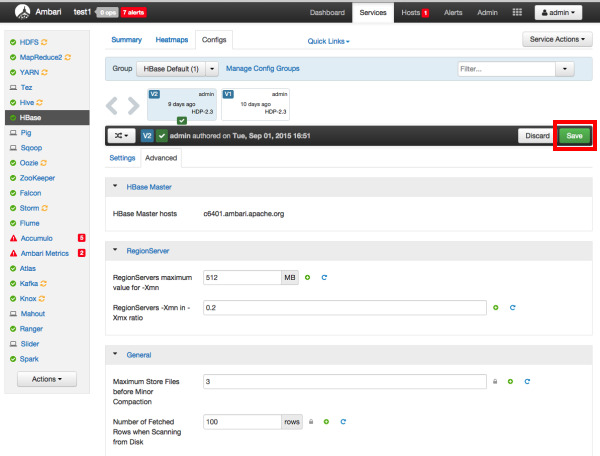Click undo icon for Number of Fetched Rows
Screen dimensions: 600x456
point(343,422)
